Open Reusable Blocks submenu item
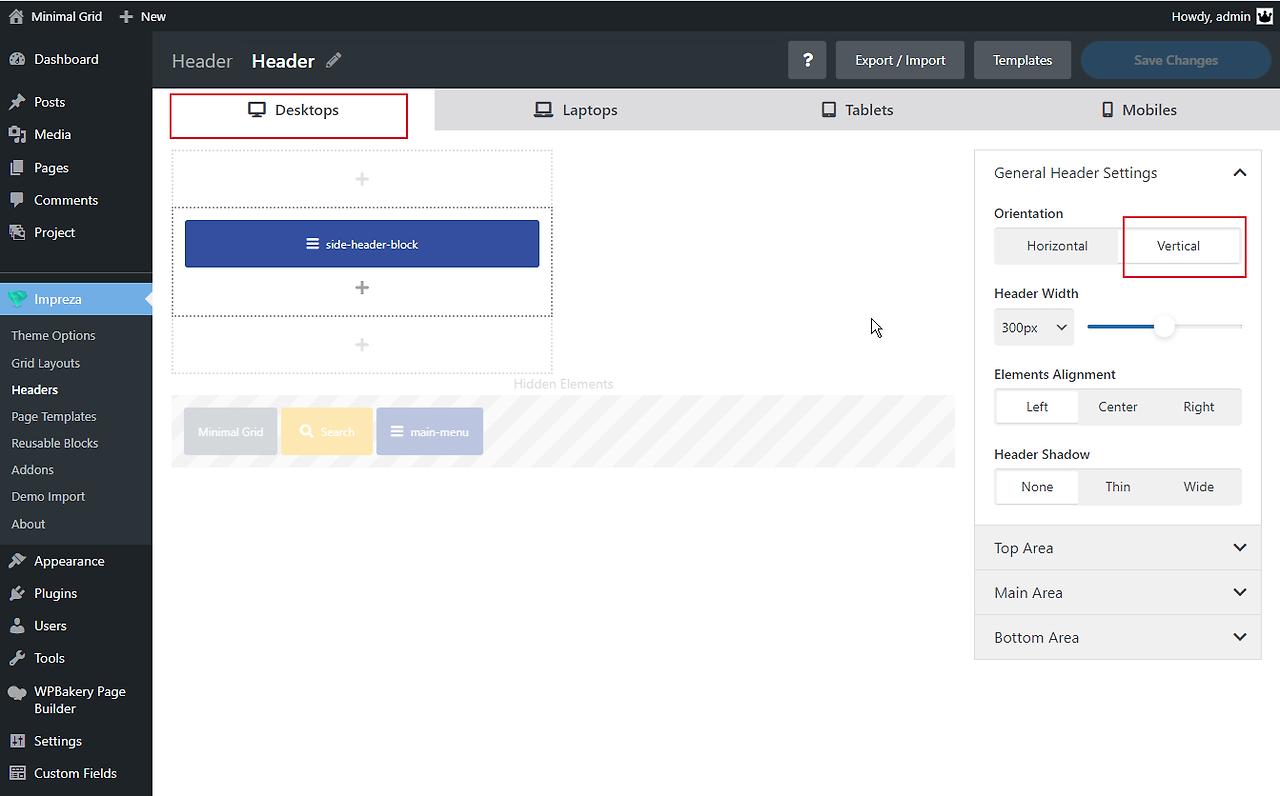 click(55, 443)
